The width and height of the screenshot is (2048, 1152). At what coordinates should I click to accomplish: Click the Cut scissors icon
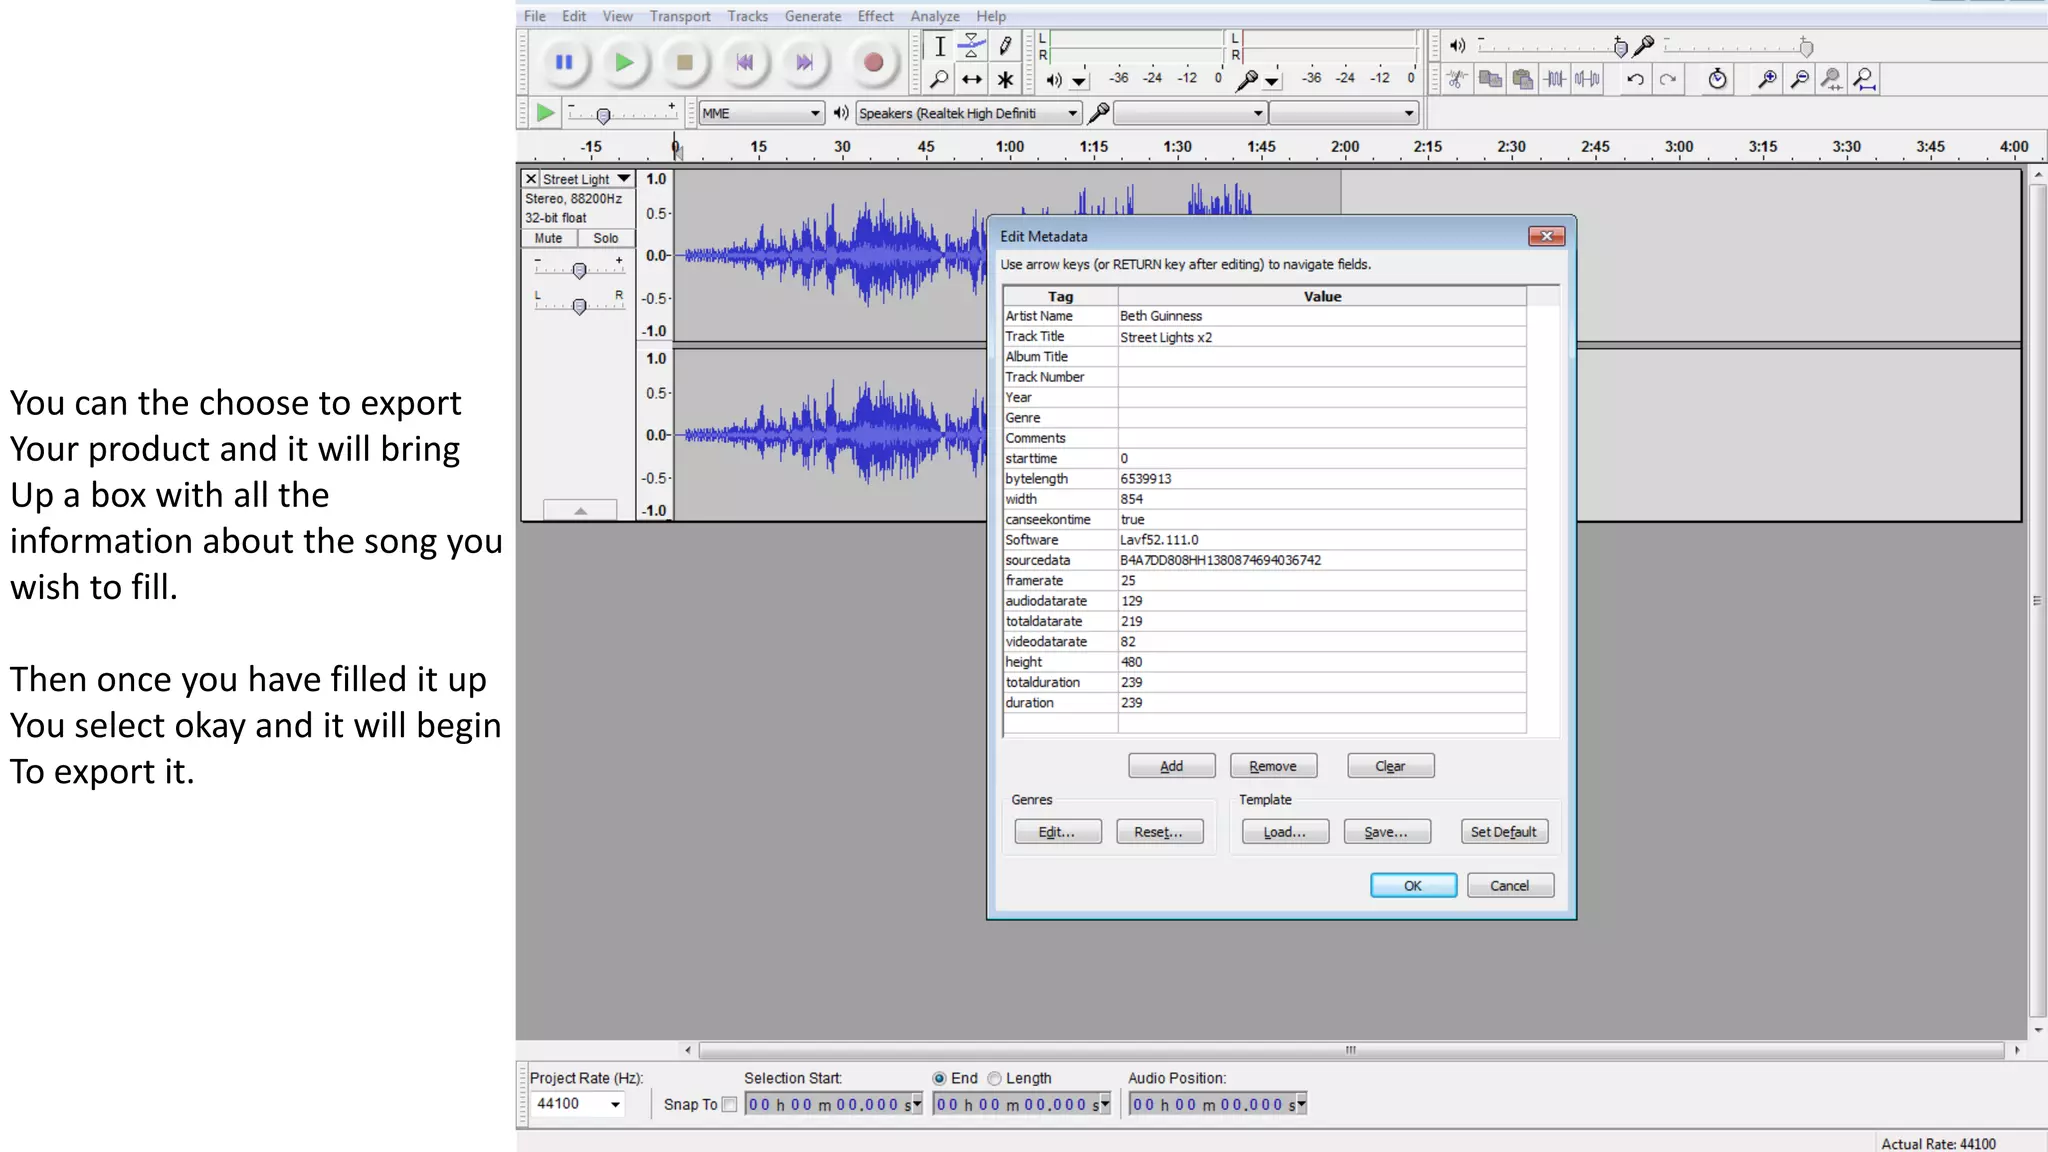click(1458, 79)
